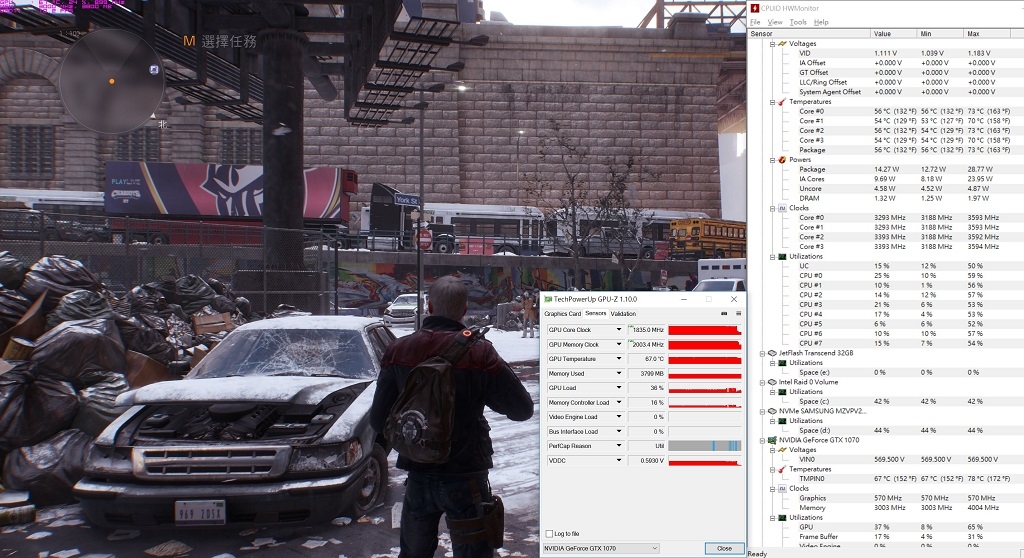Switch to the Sensors tab in GPU-Z
Image resolution: width=1024 pixels, height=558 pixels.
(x=596, y=314)
